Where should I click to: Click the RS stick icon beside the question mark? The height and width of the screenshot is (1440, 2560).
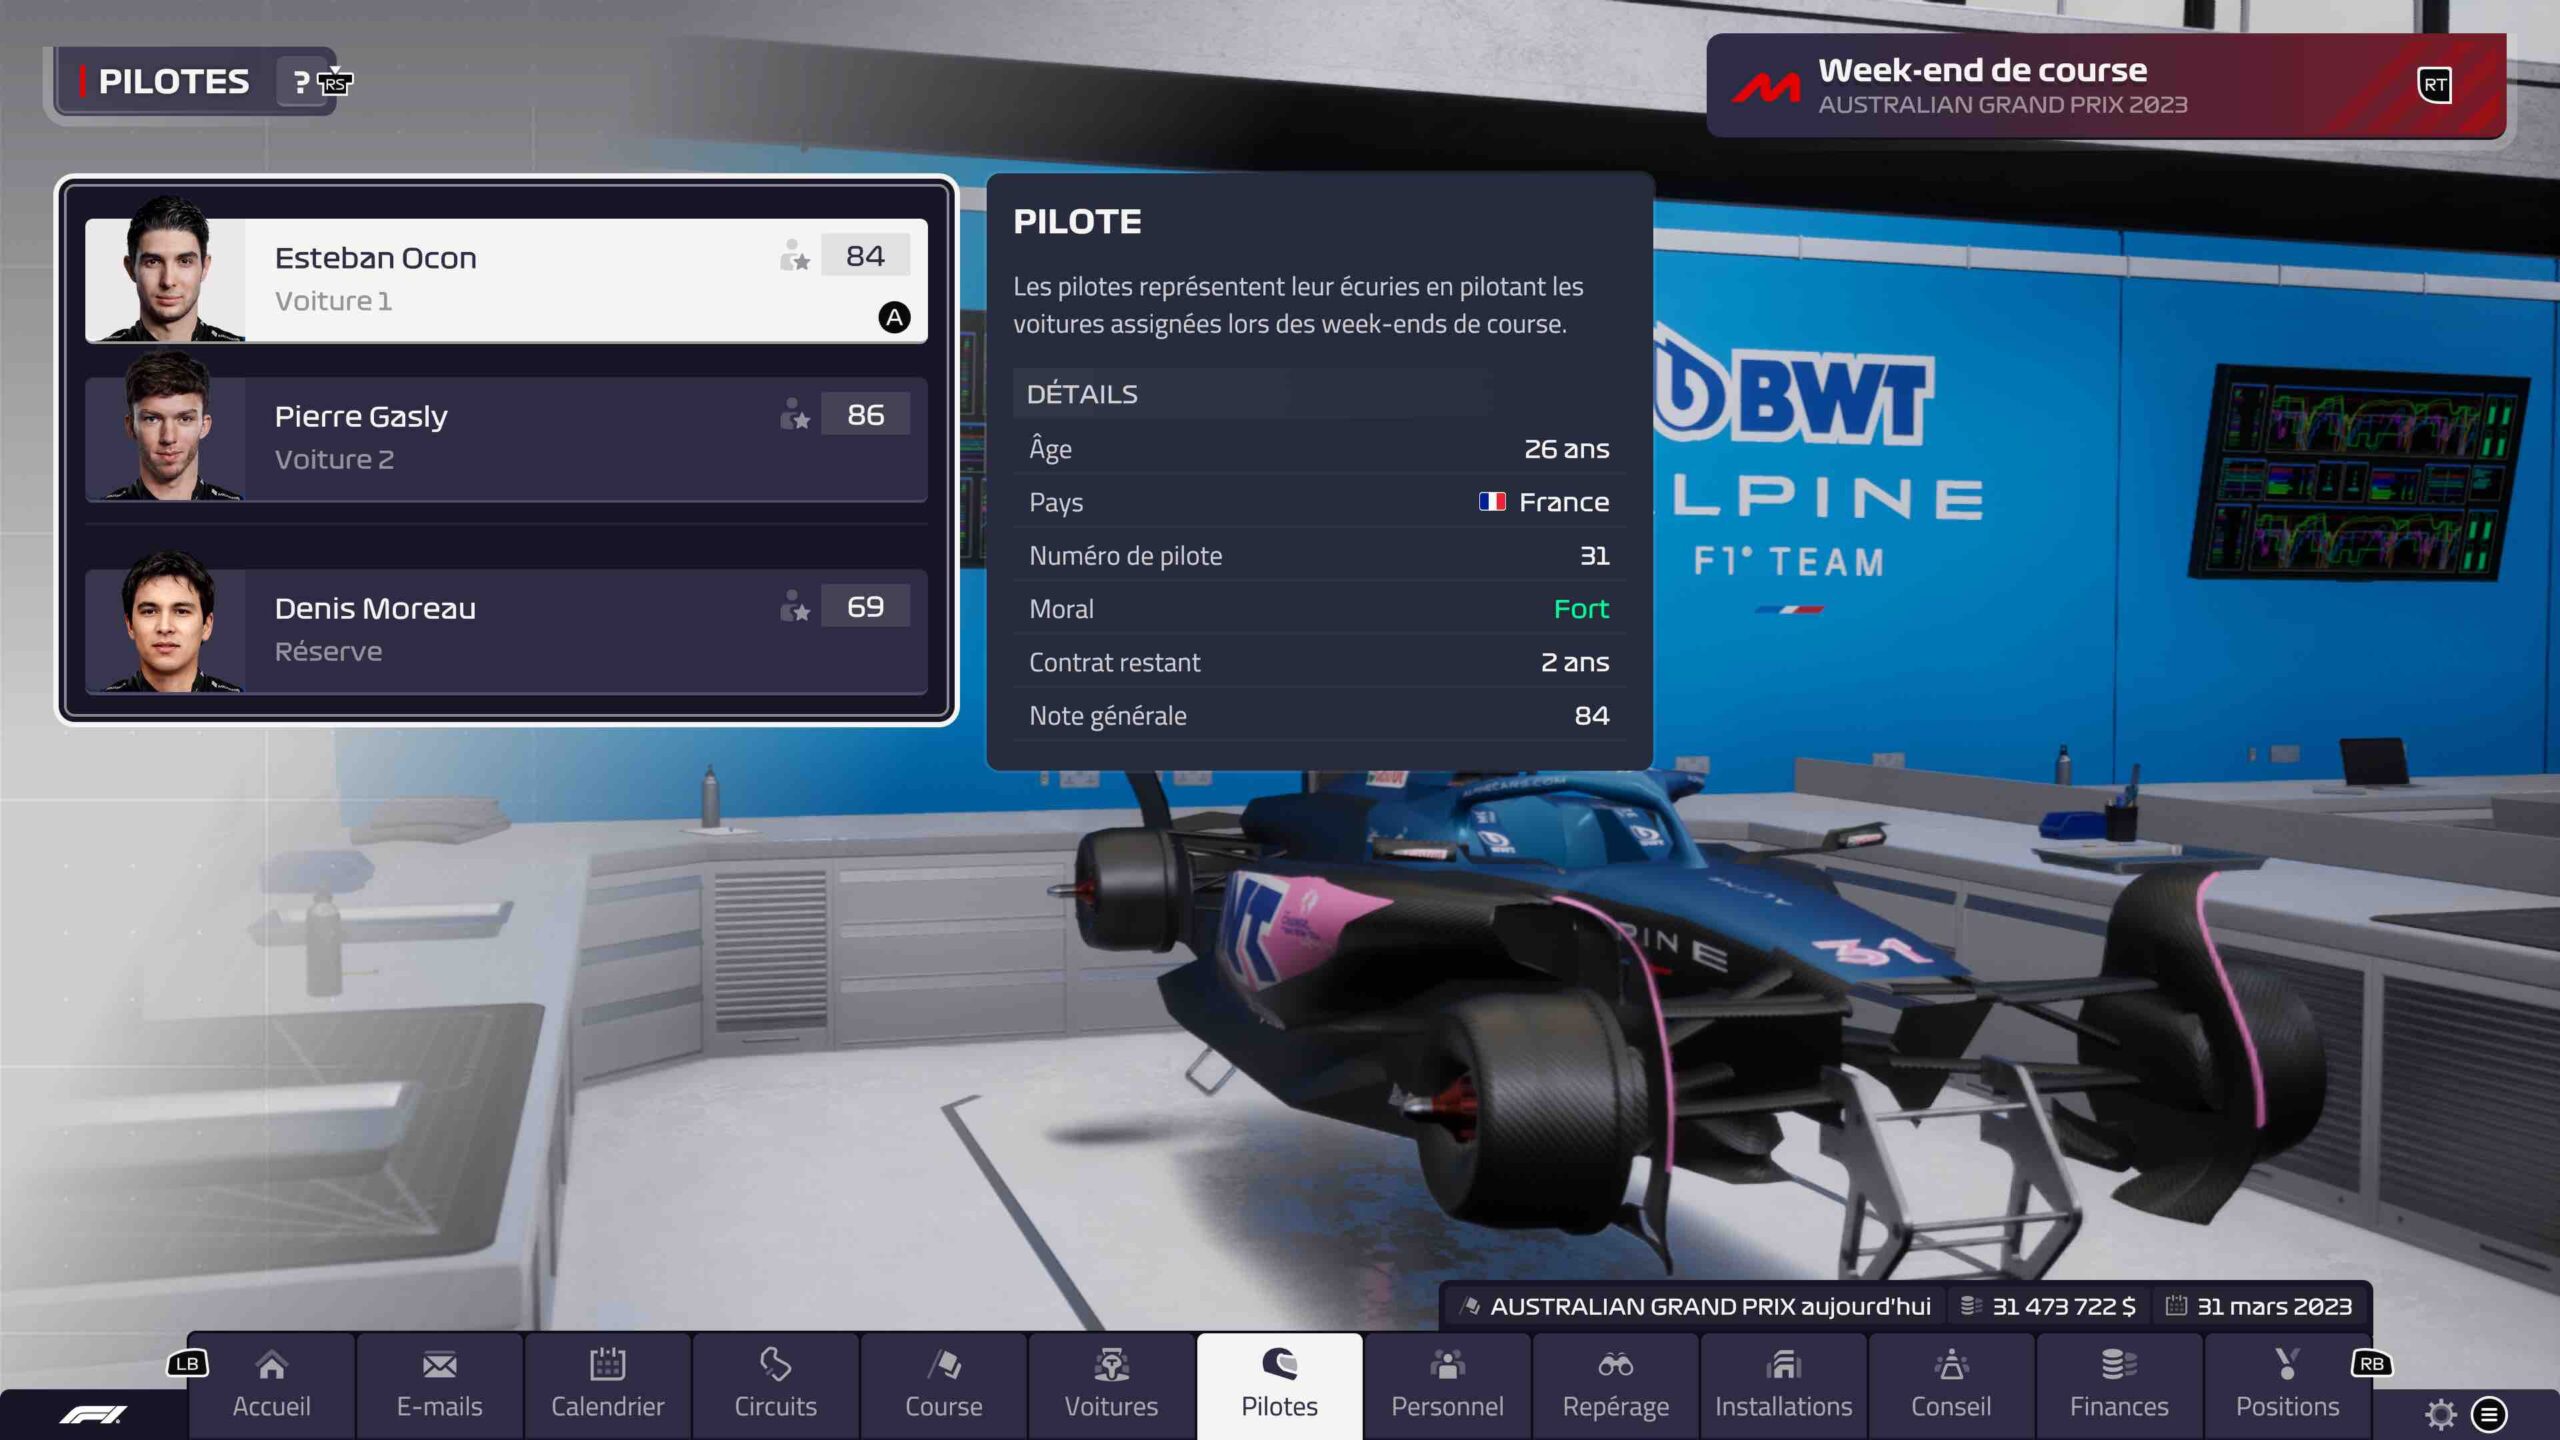coord(336,82)
